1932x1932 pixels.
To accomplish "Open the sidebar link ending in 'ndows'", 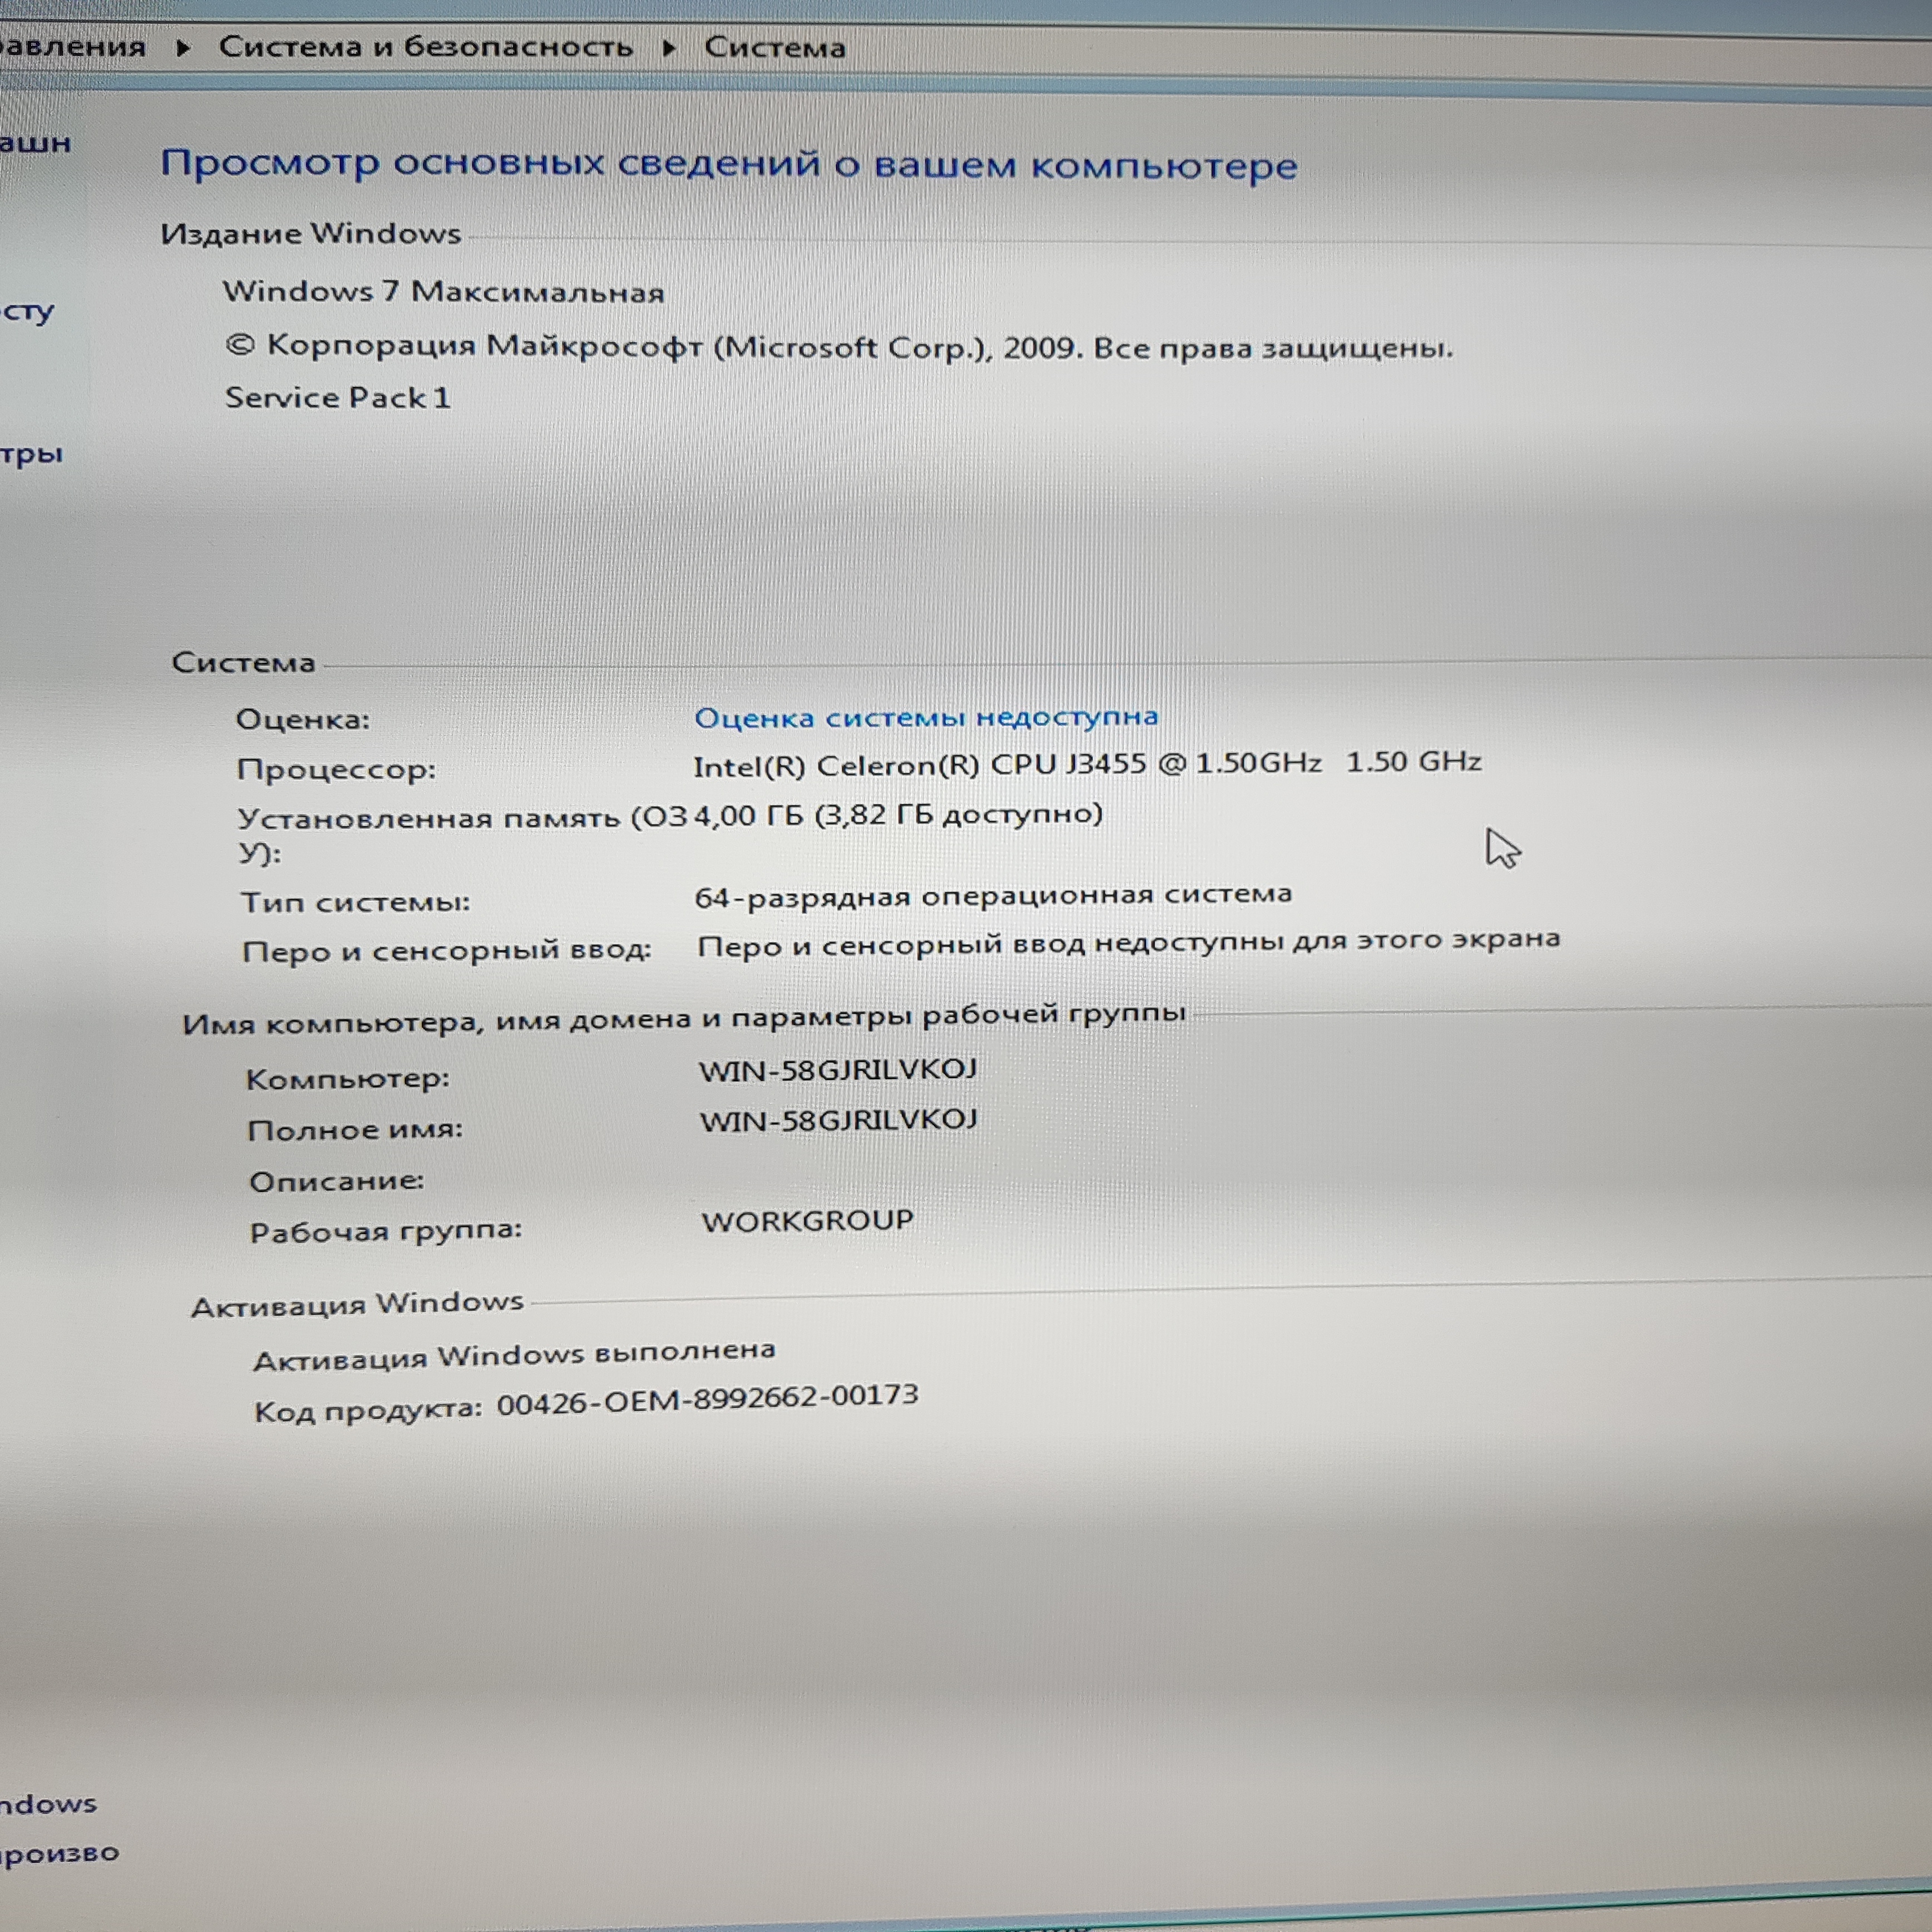I will click(x=48, y=1804).
